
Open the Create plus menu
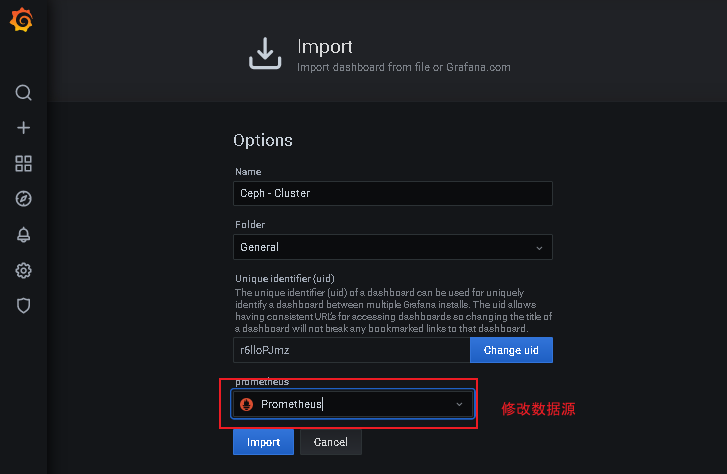click(x=23, y=128)
